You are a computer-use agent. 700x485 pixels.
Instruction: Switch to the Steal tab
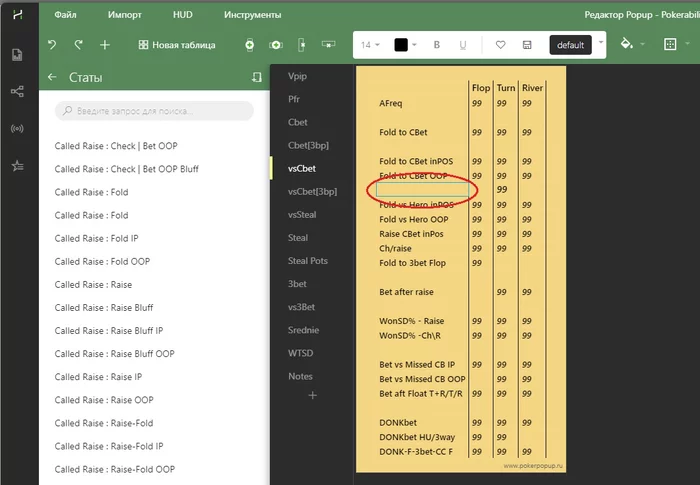(298, 238)
